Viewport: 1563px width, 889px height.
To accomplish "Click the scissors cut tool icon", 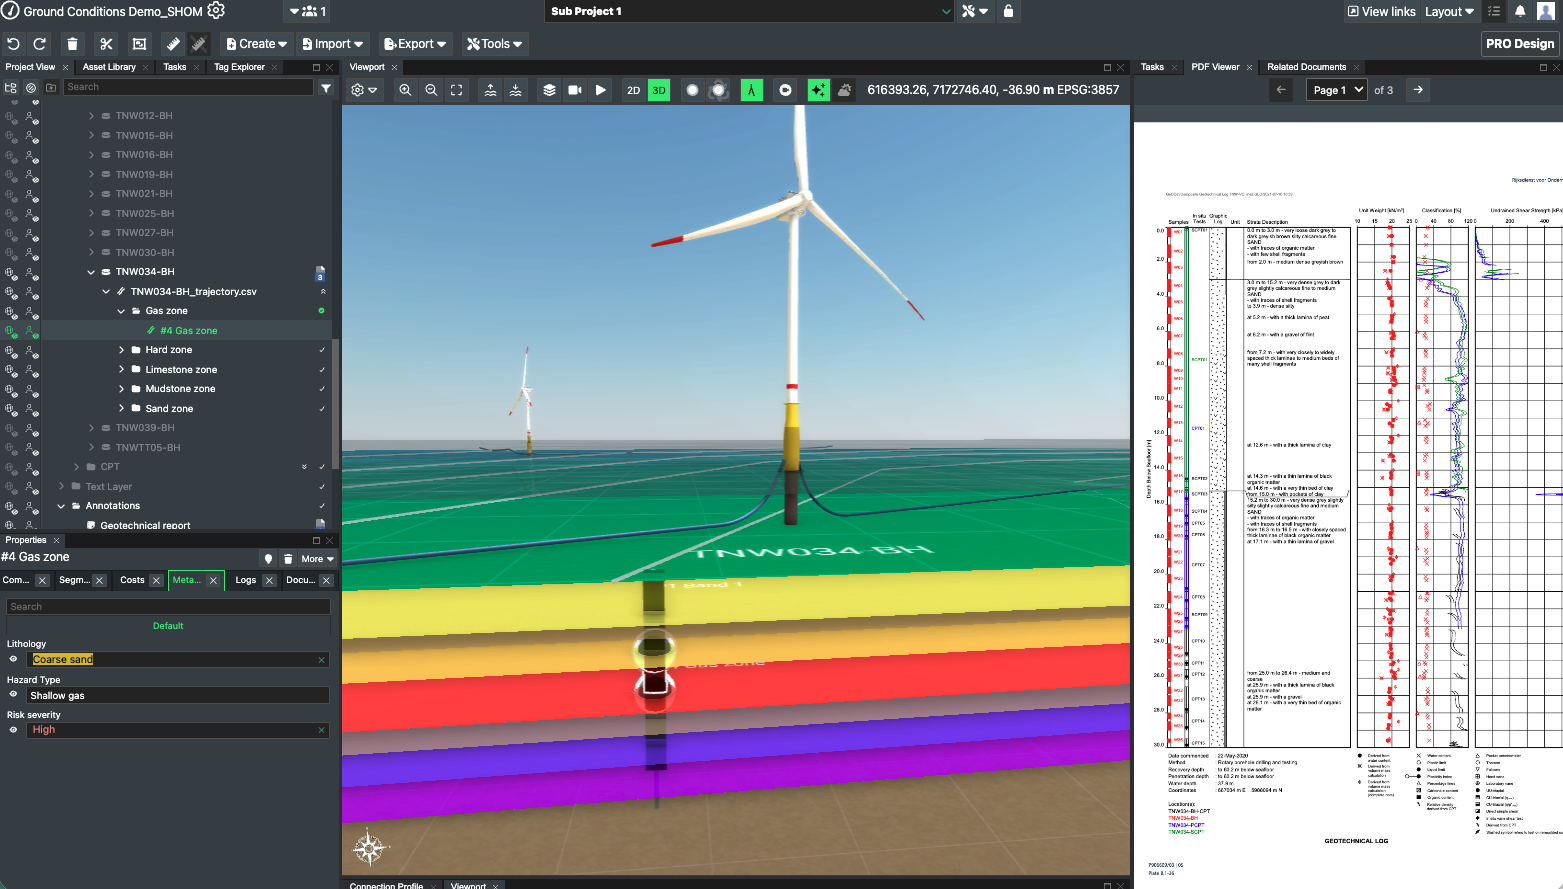I will [106, 44].
